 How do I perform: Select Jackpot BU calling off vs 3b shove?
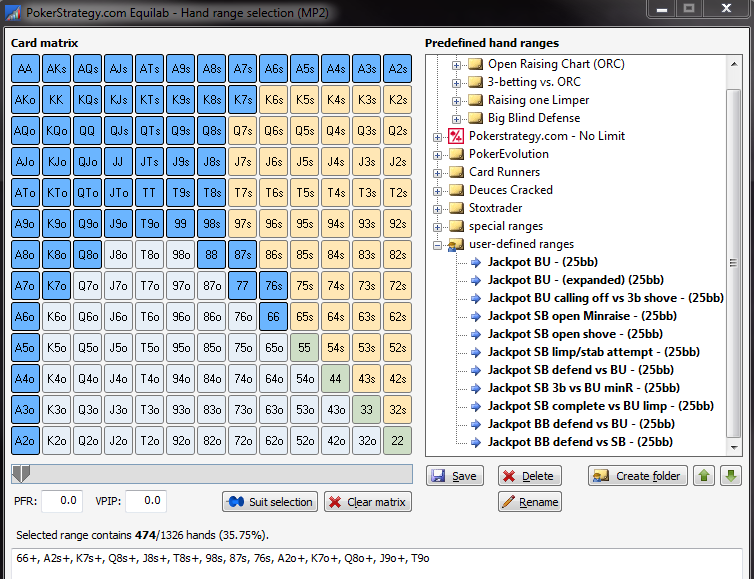point(605,298)
